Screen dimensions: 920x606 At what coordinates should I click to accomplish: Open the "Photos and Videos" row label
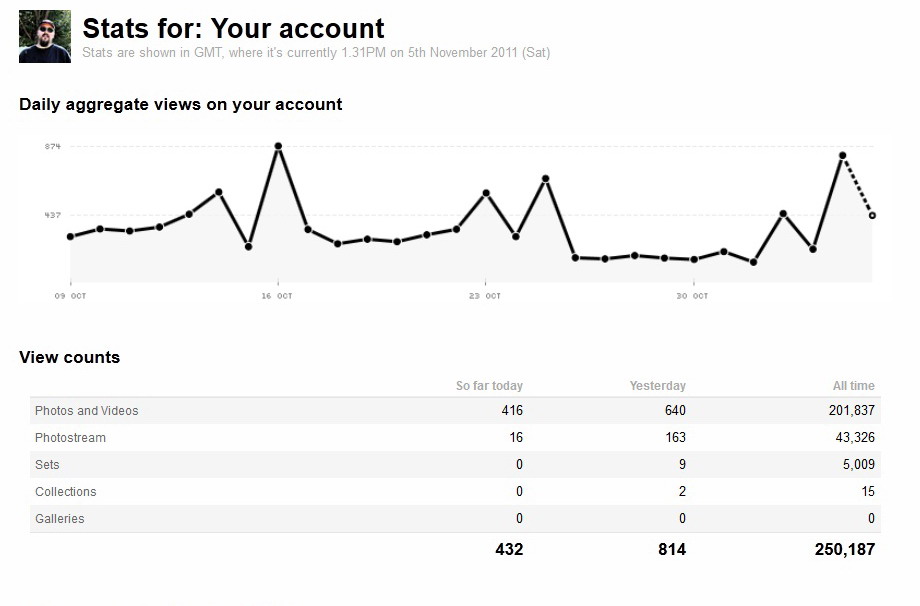click(87, 411)
